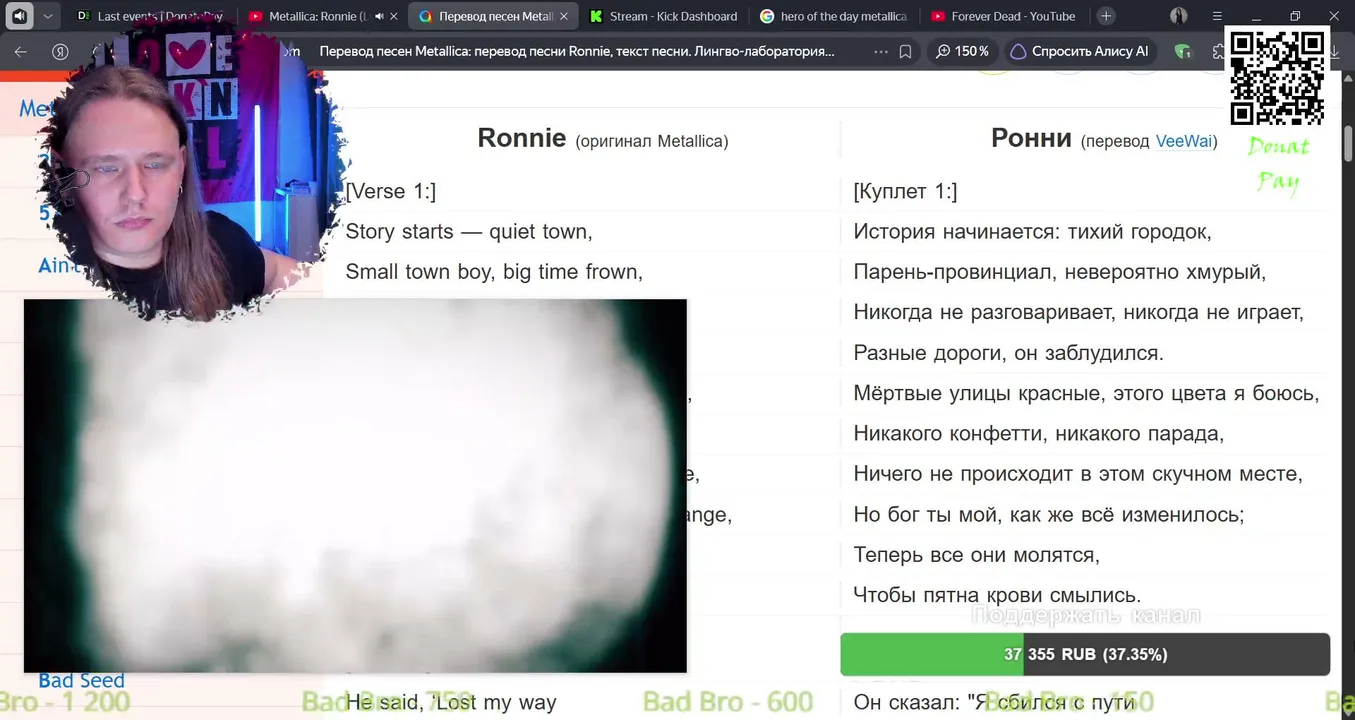
Task: Click Спросить Алису AI button
Action: [1079, 51]
